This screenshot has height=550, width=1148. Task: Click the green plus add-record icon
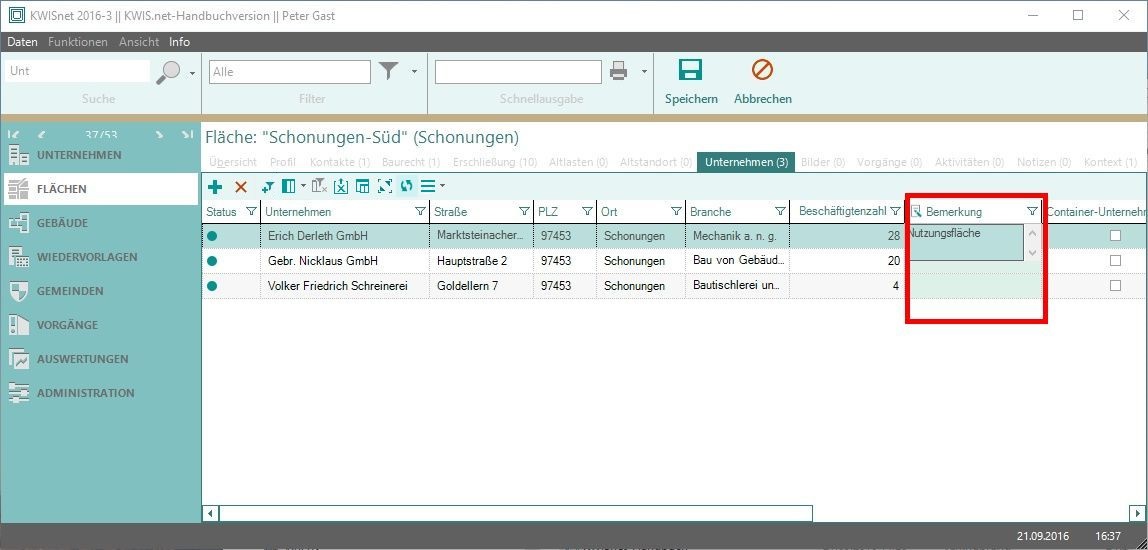point(215,186)
